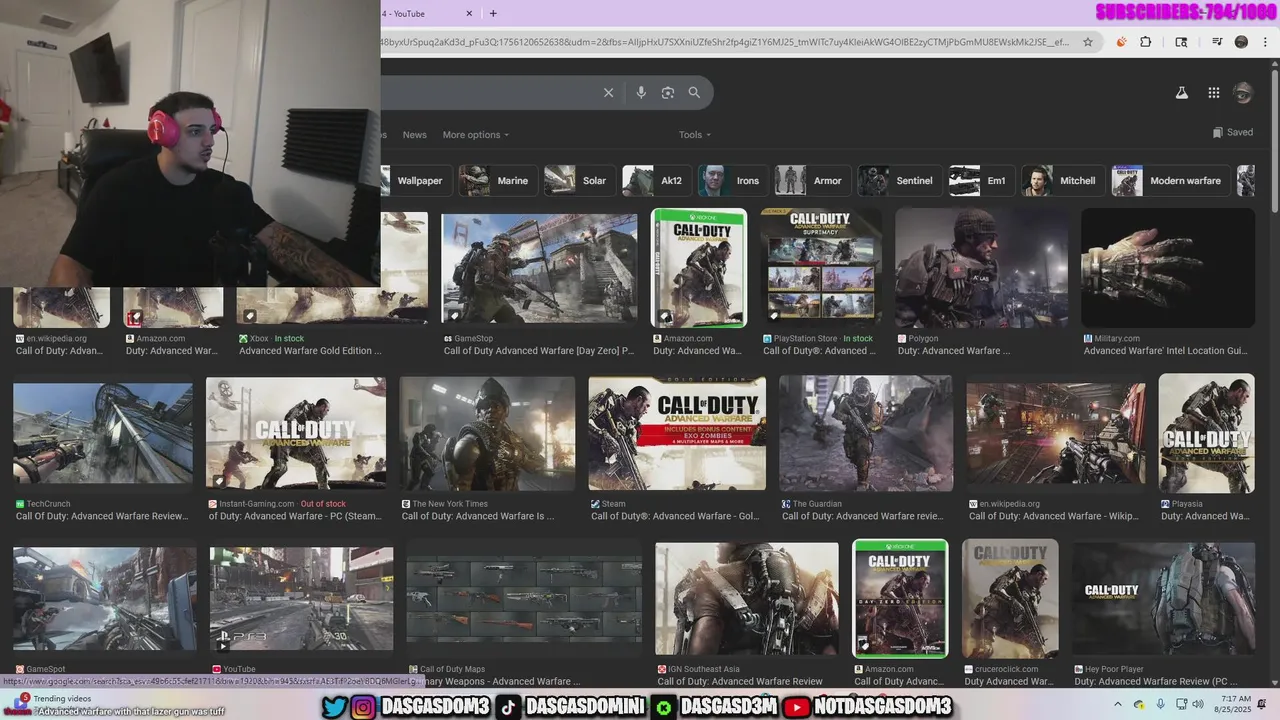Open a new browser tab
The width and height of the screenshot is (1280, 720).
tap(493, 13)
